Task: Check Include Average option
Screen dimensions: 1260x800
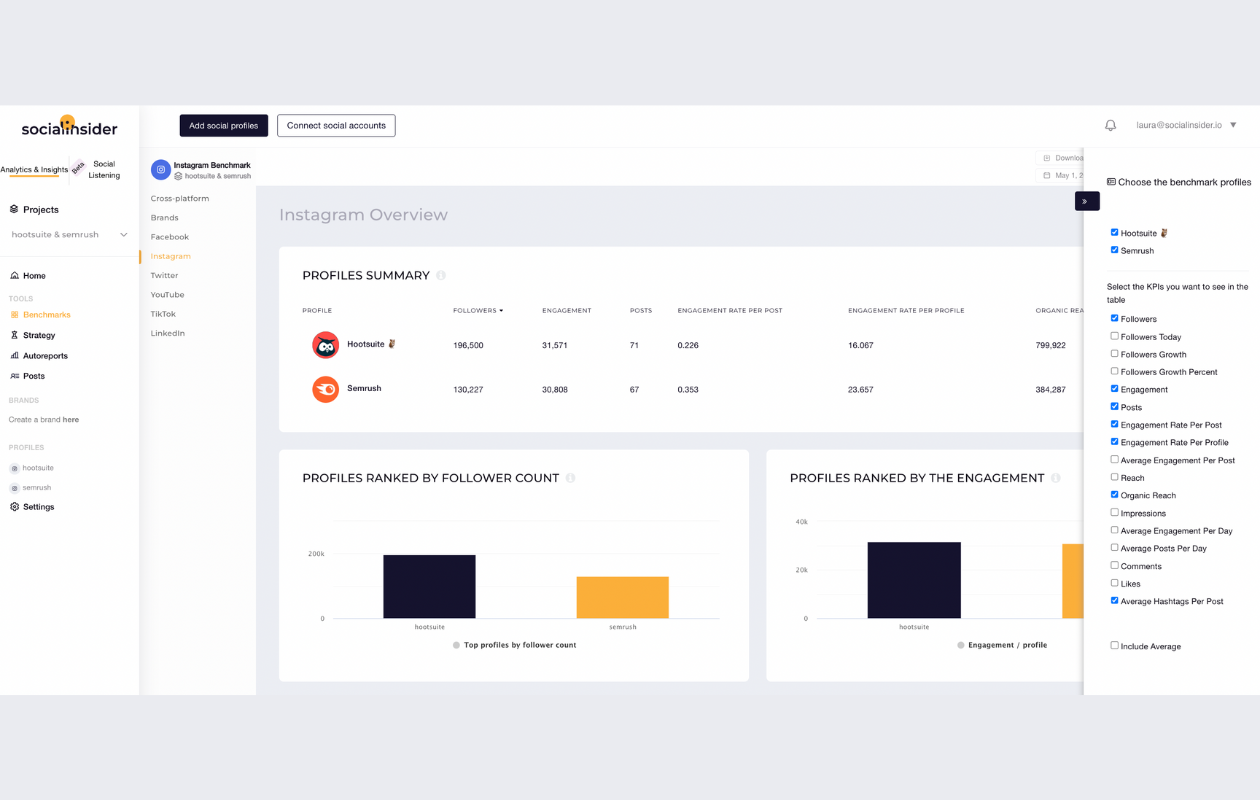Action: point(1115,645)
